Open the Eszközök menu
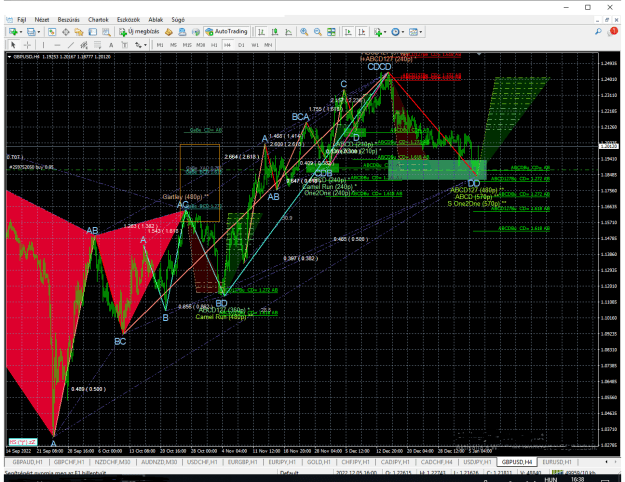The image size is (625, 482). [128, 20]
